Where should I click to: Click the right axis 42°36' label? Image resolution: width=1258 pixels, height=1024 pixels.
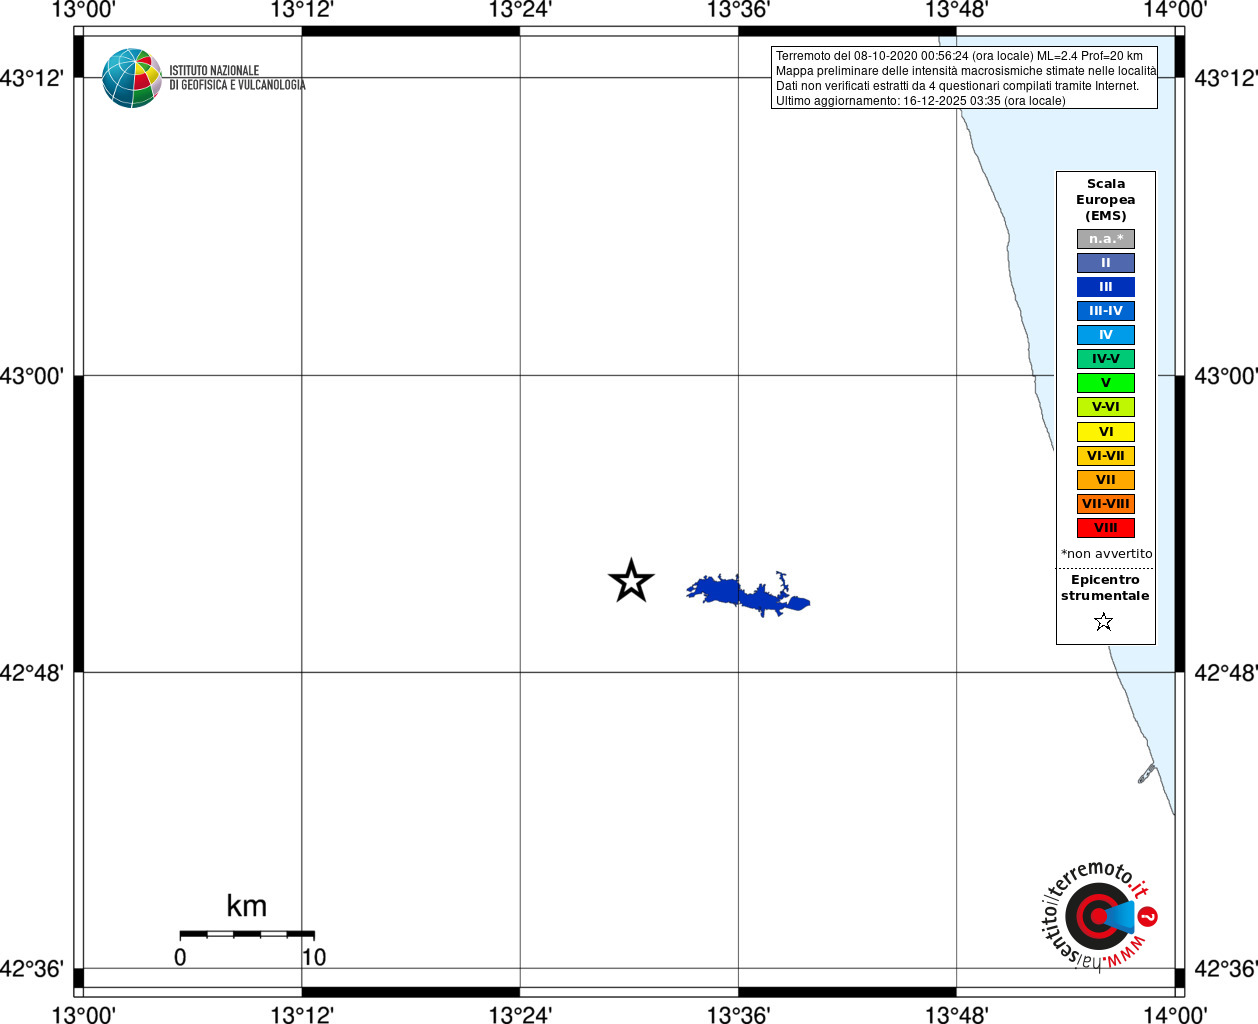(x=1226, y=968)
